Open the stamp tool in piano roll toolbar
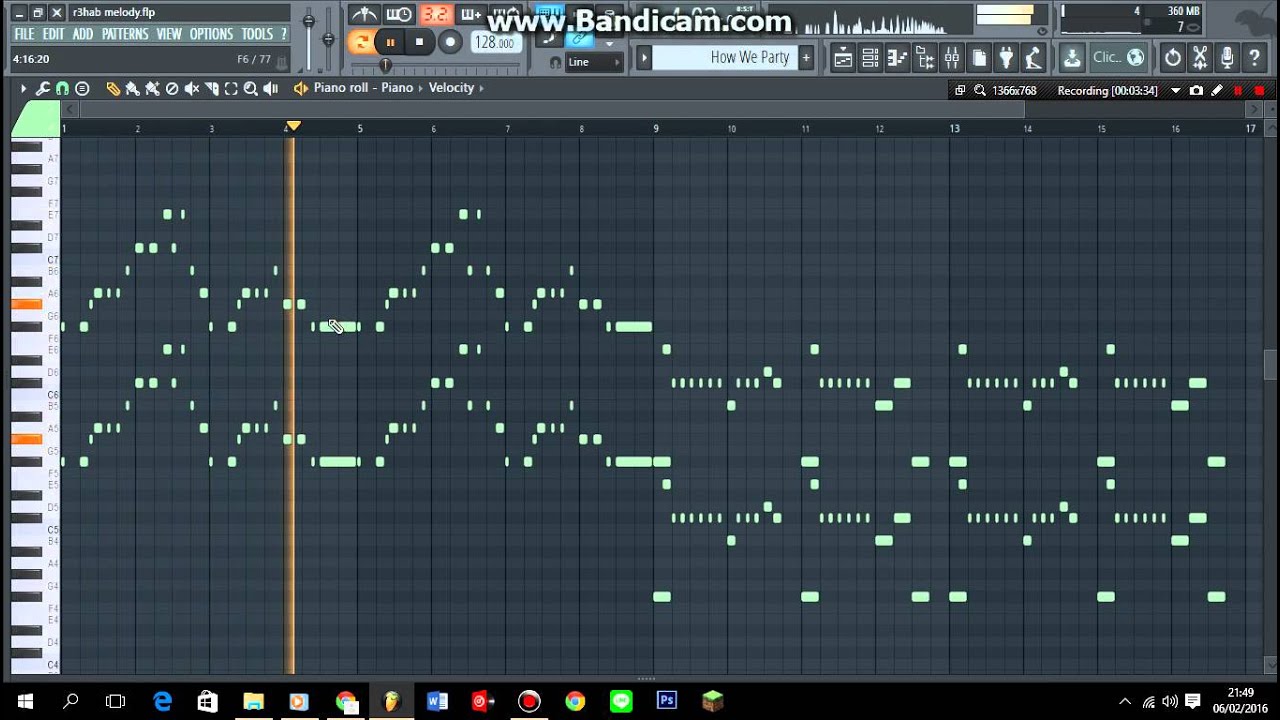This screenshot has width=1280, height=720. (82, 88)
